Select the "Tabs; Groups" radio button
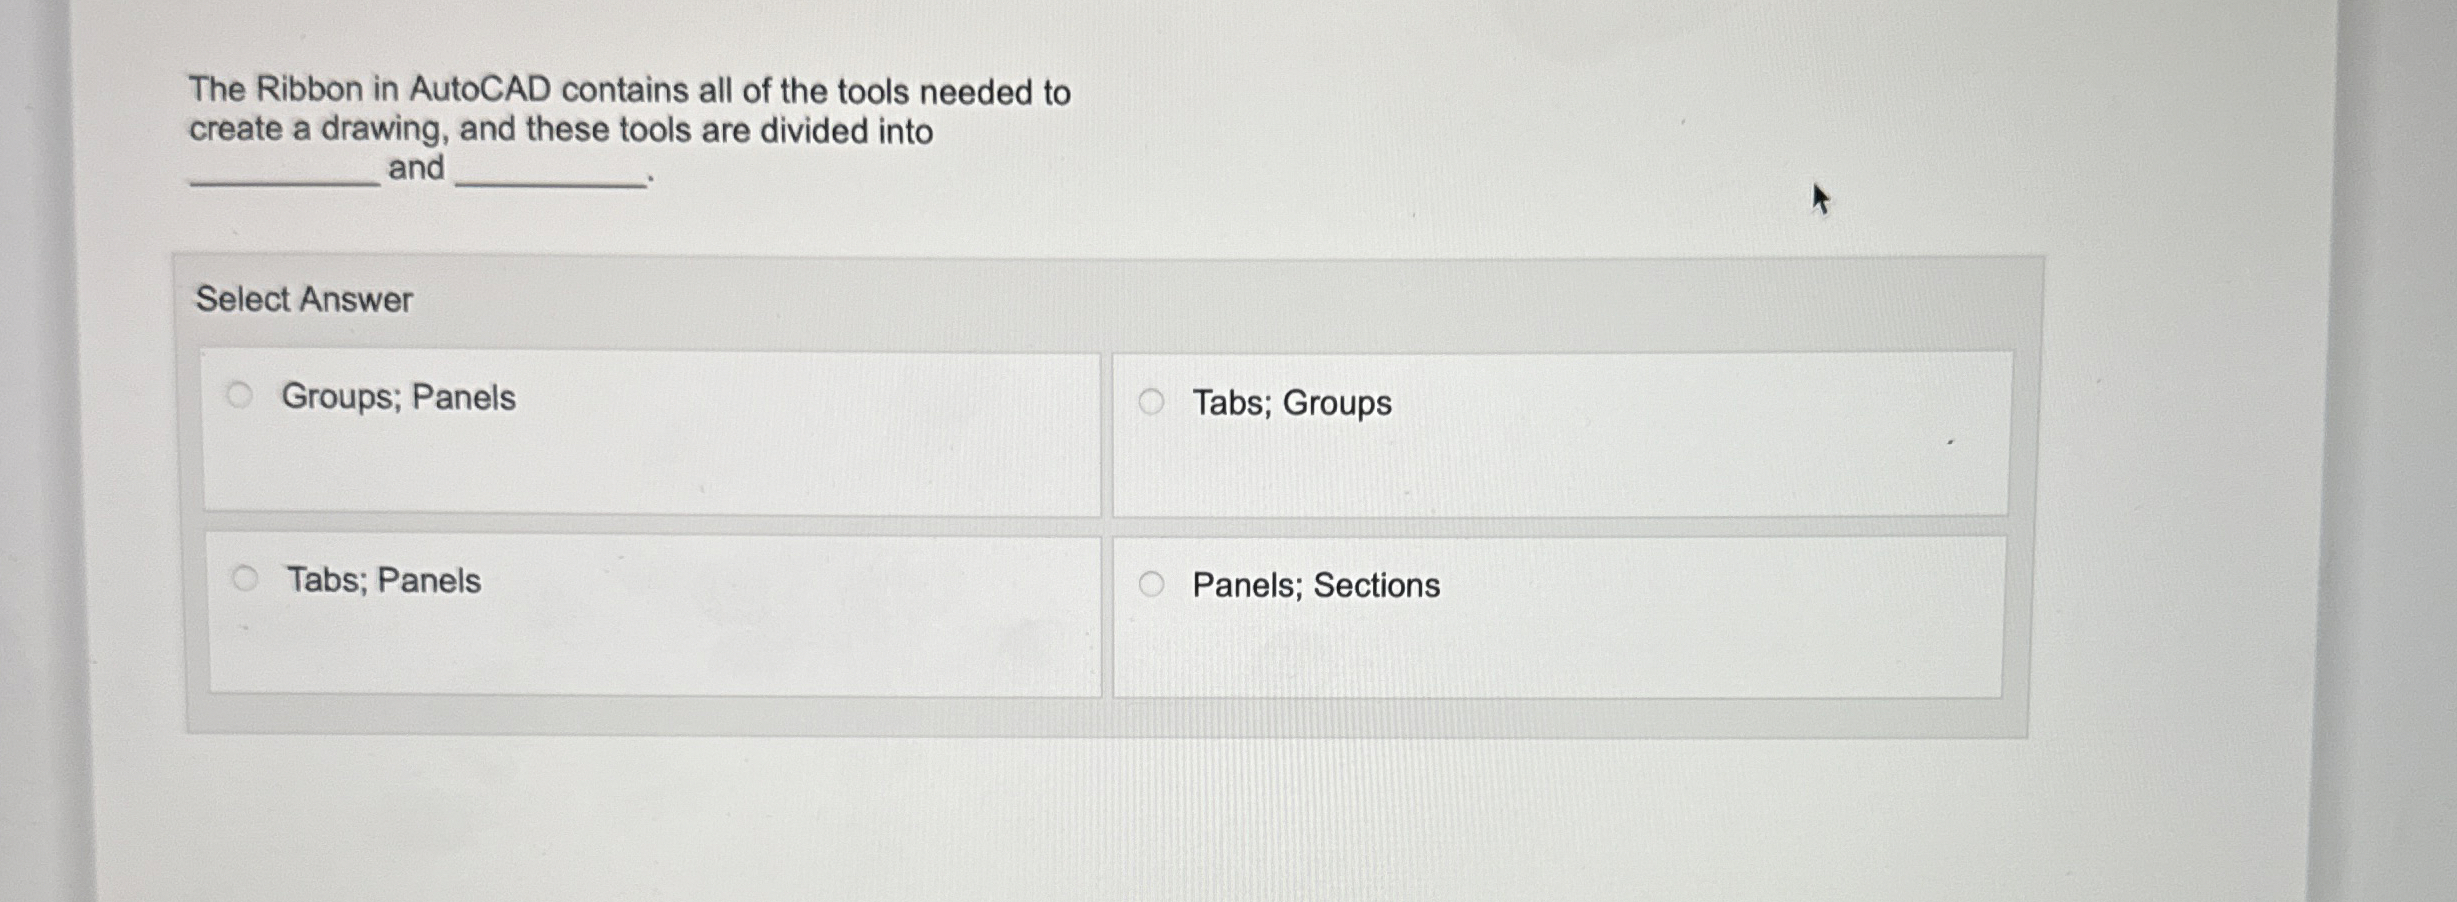The width and height of the screenshot is (2457, 902). point(1152,402)
